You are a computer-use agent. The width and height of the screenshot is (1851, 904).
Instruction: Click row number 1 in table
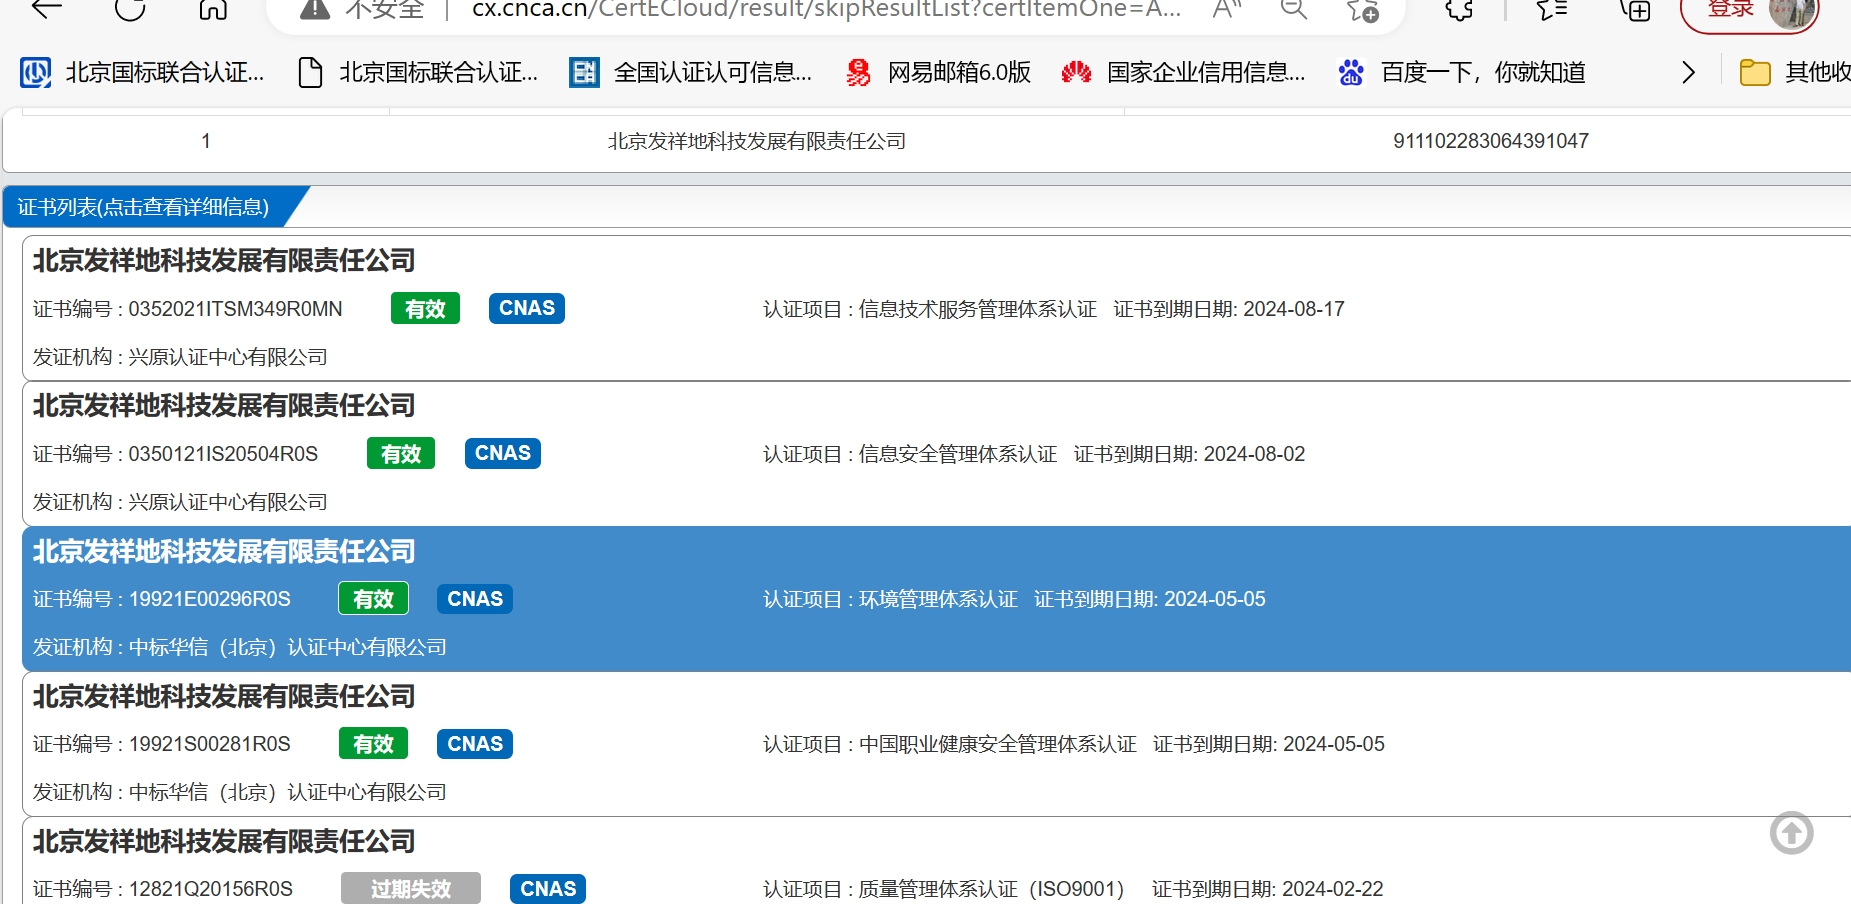pos(206,141)
